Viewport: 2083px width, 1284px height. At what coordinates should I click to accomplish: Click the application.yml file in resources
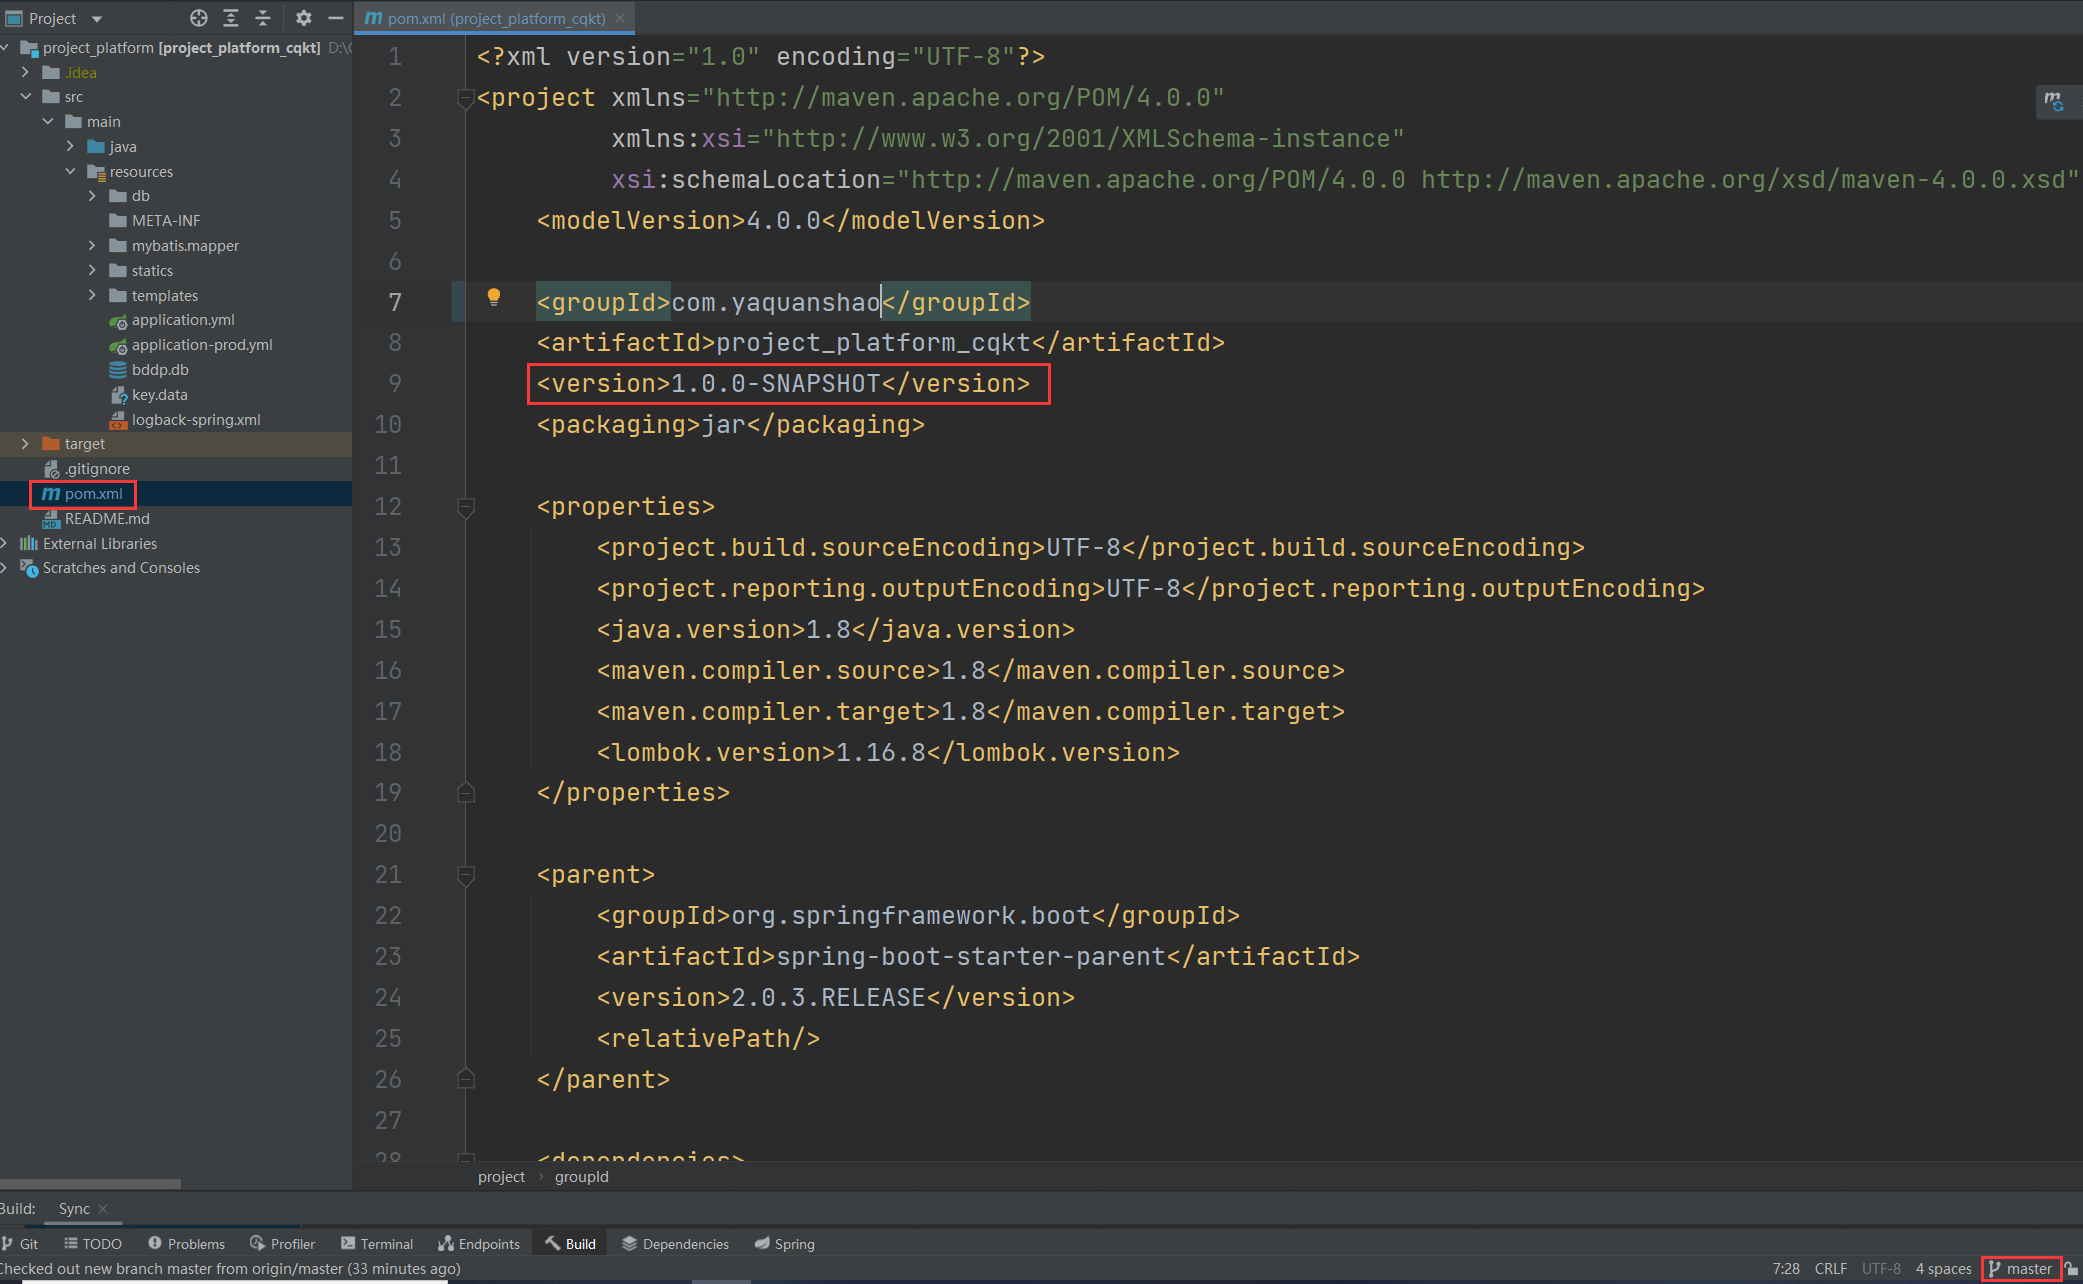coord(179,320)
